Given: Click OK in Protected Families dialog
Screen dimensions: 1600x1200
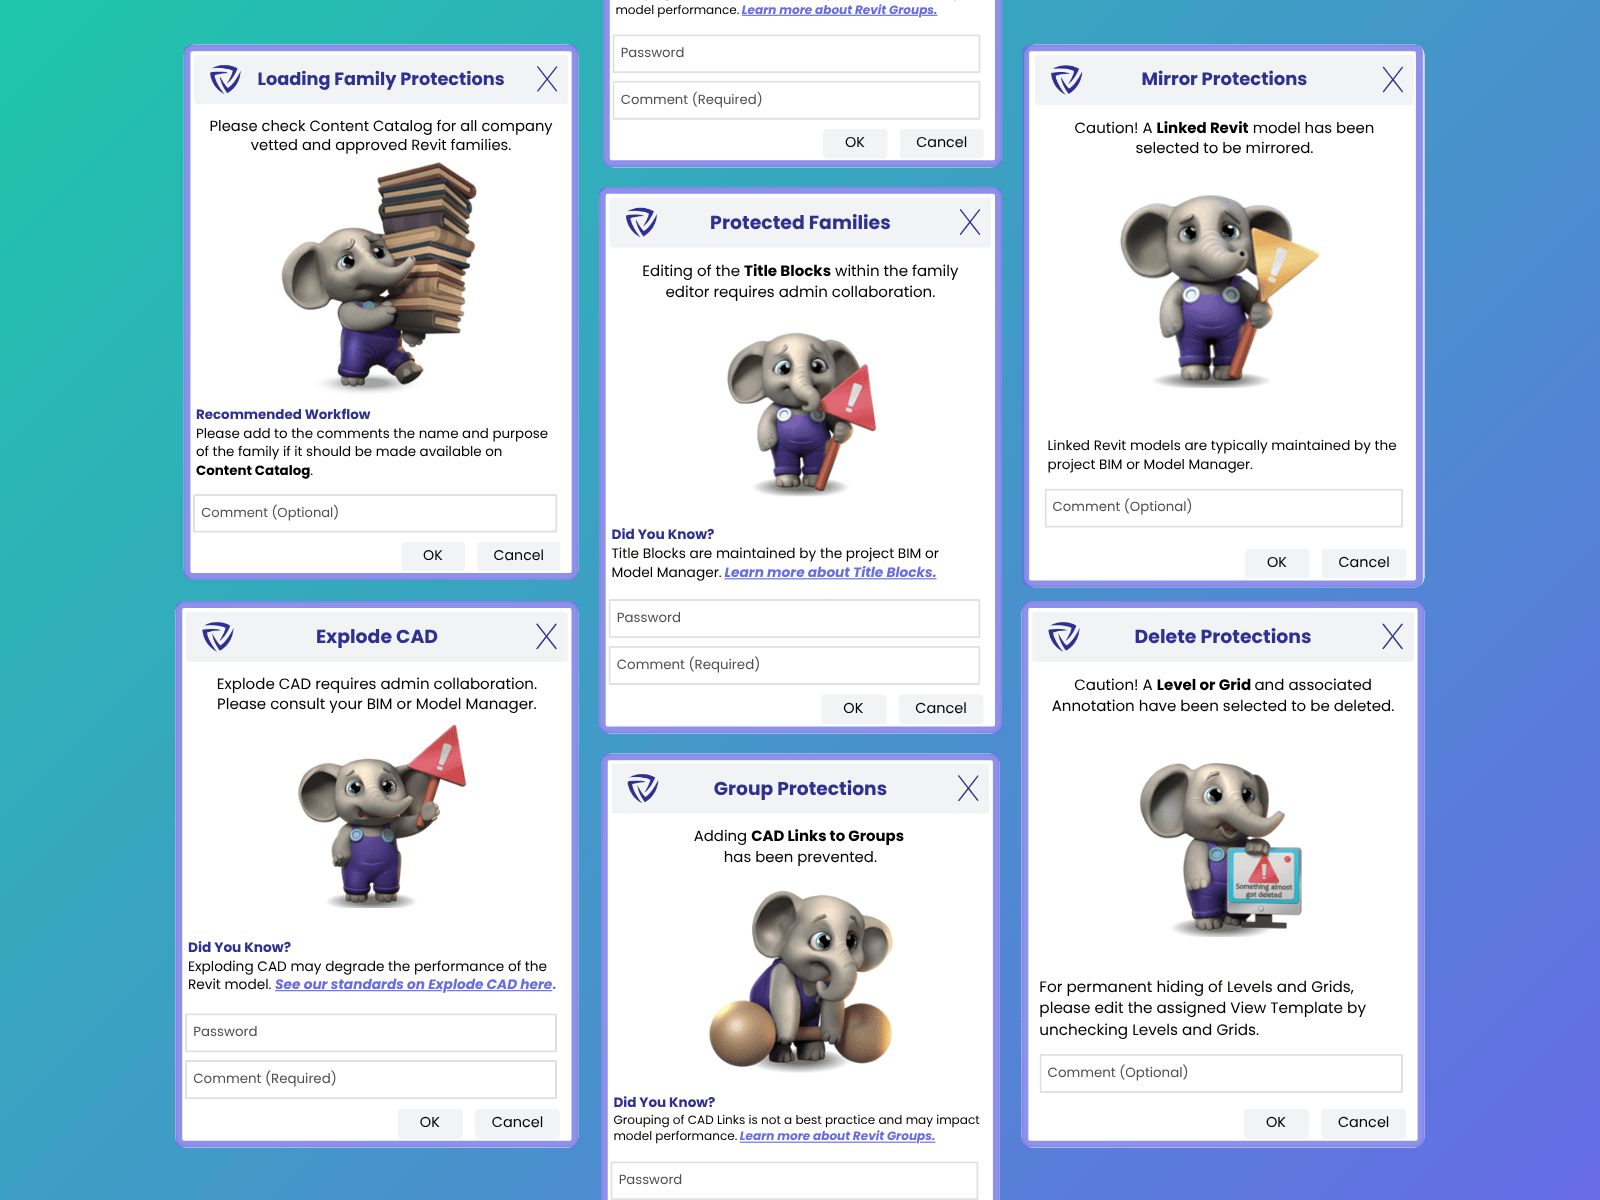Looking at the screenshot, I should [853, 708].
